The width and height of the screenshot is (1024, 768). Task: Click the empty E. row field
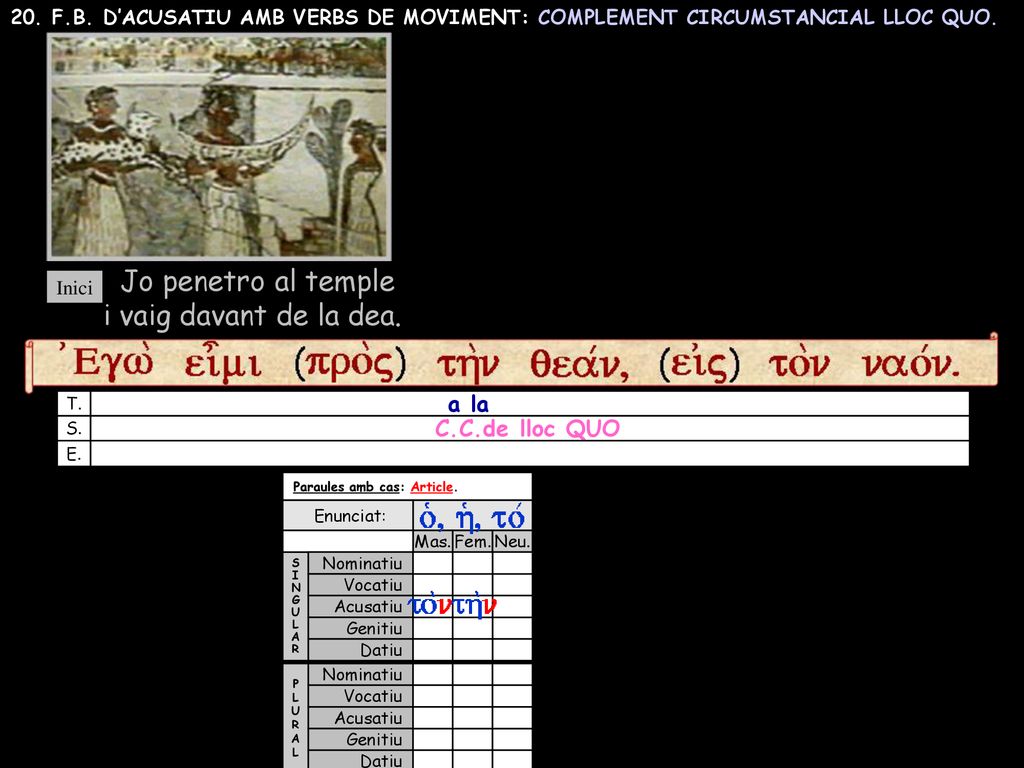(x=530, y=453)
